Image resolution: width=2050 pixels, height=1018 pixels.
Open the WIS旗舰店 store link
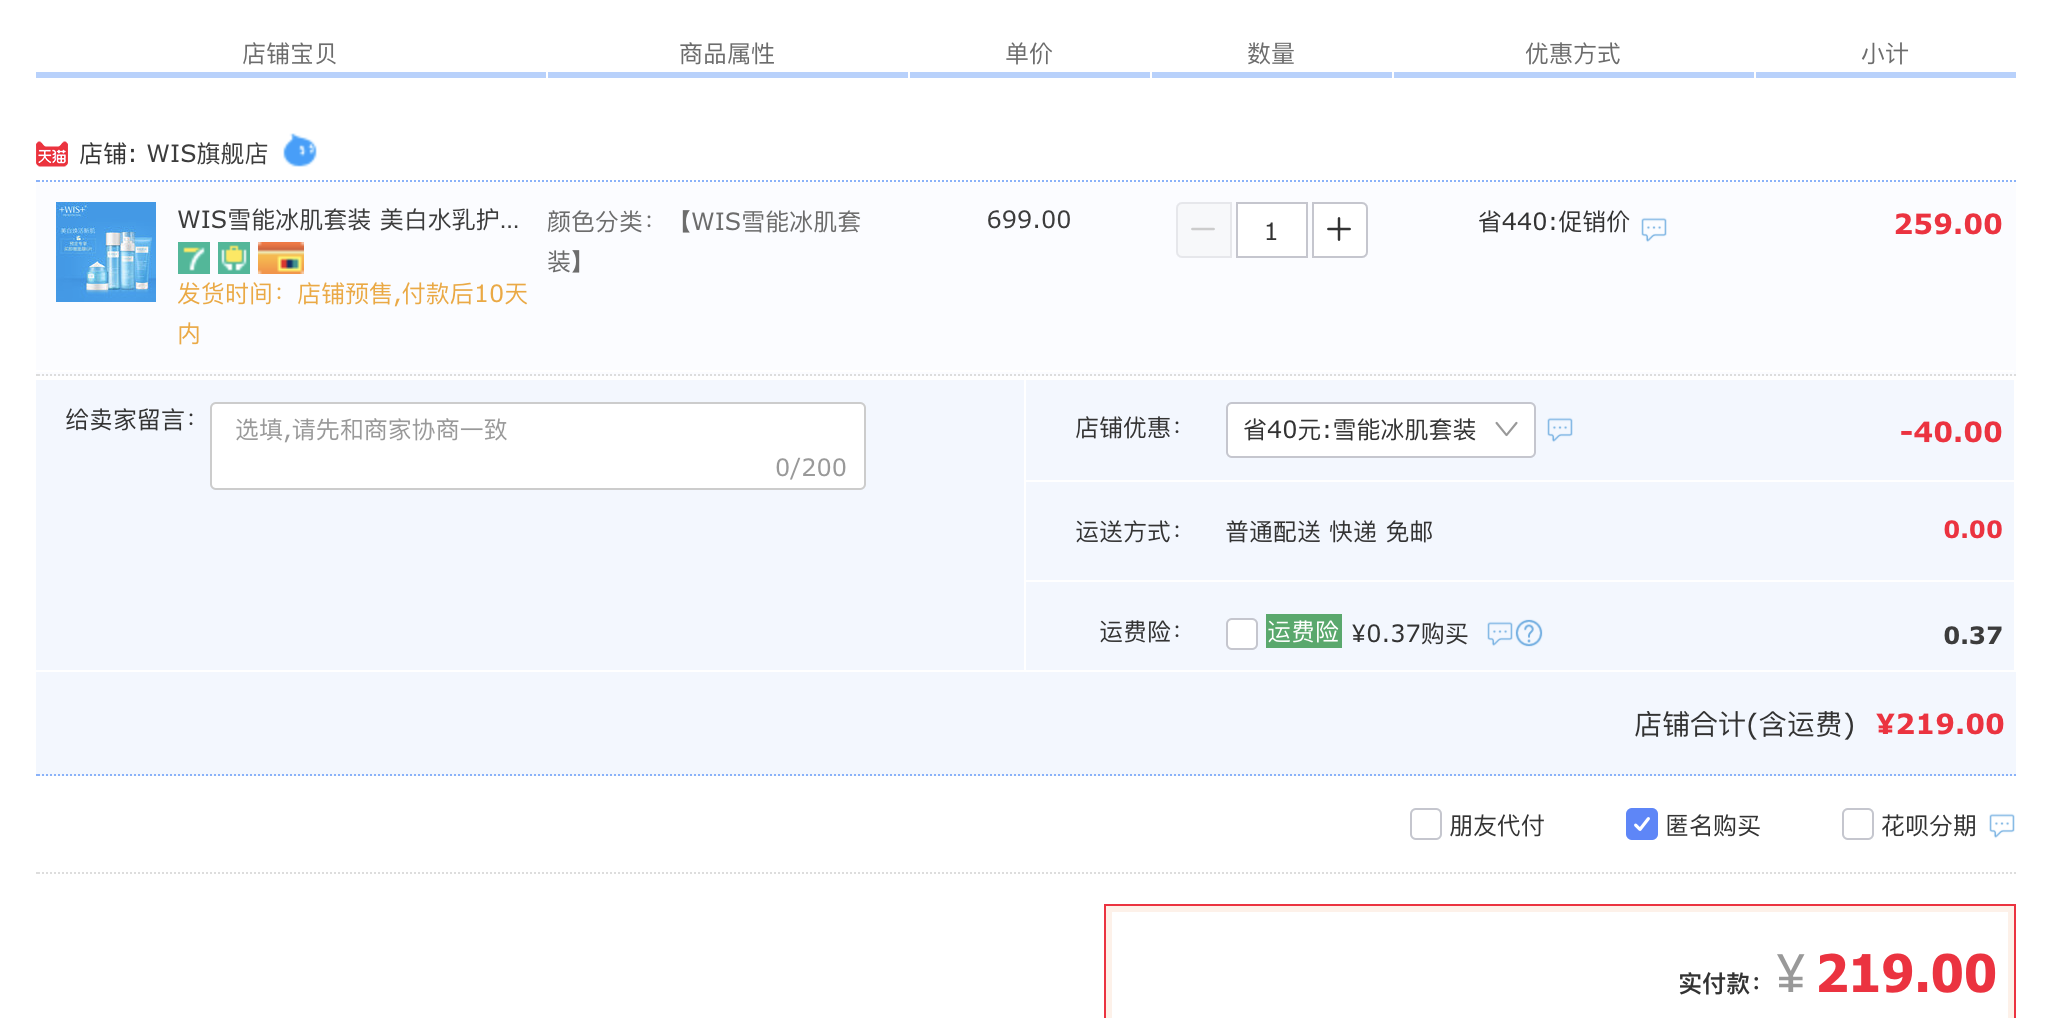208,154
